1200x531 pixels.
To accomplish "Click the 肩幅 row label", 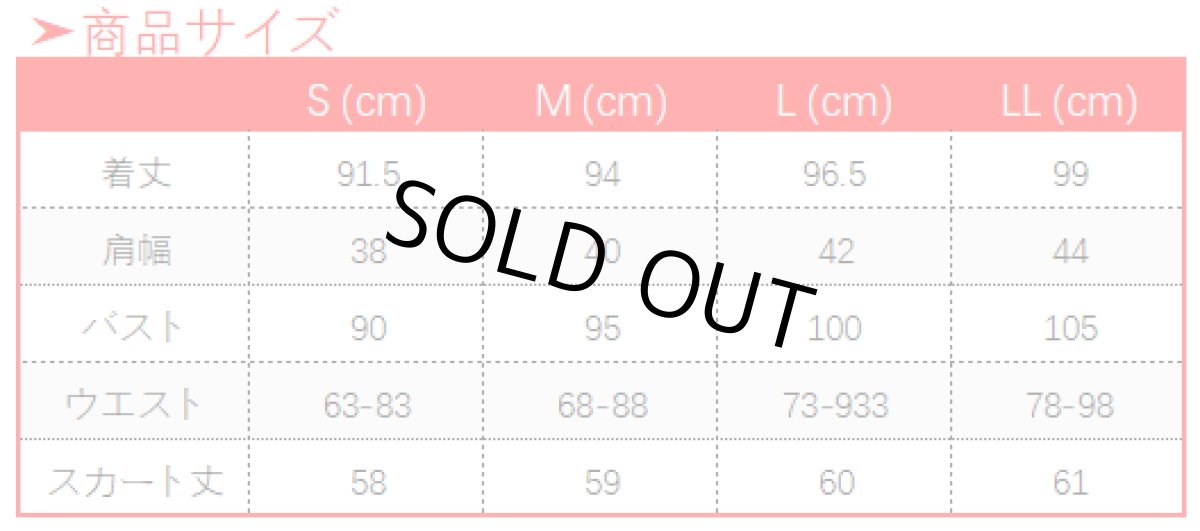I will pyautogui.click(x=135, y=250).
